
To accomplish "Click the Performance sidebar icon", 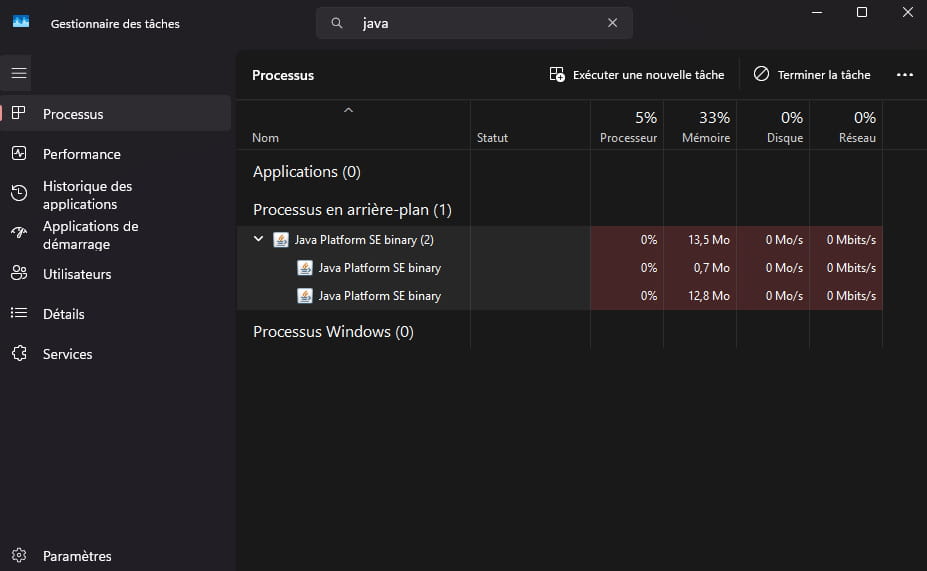I will coord(19,154).
